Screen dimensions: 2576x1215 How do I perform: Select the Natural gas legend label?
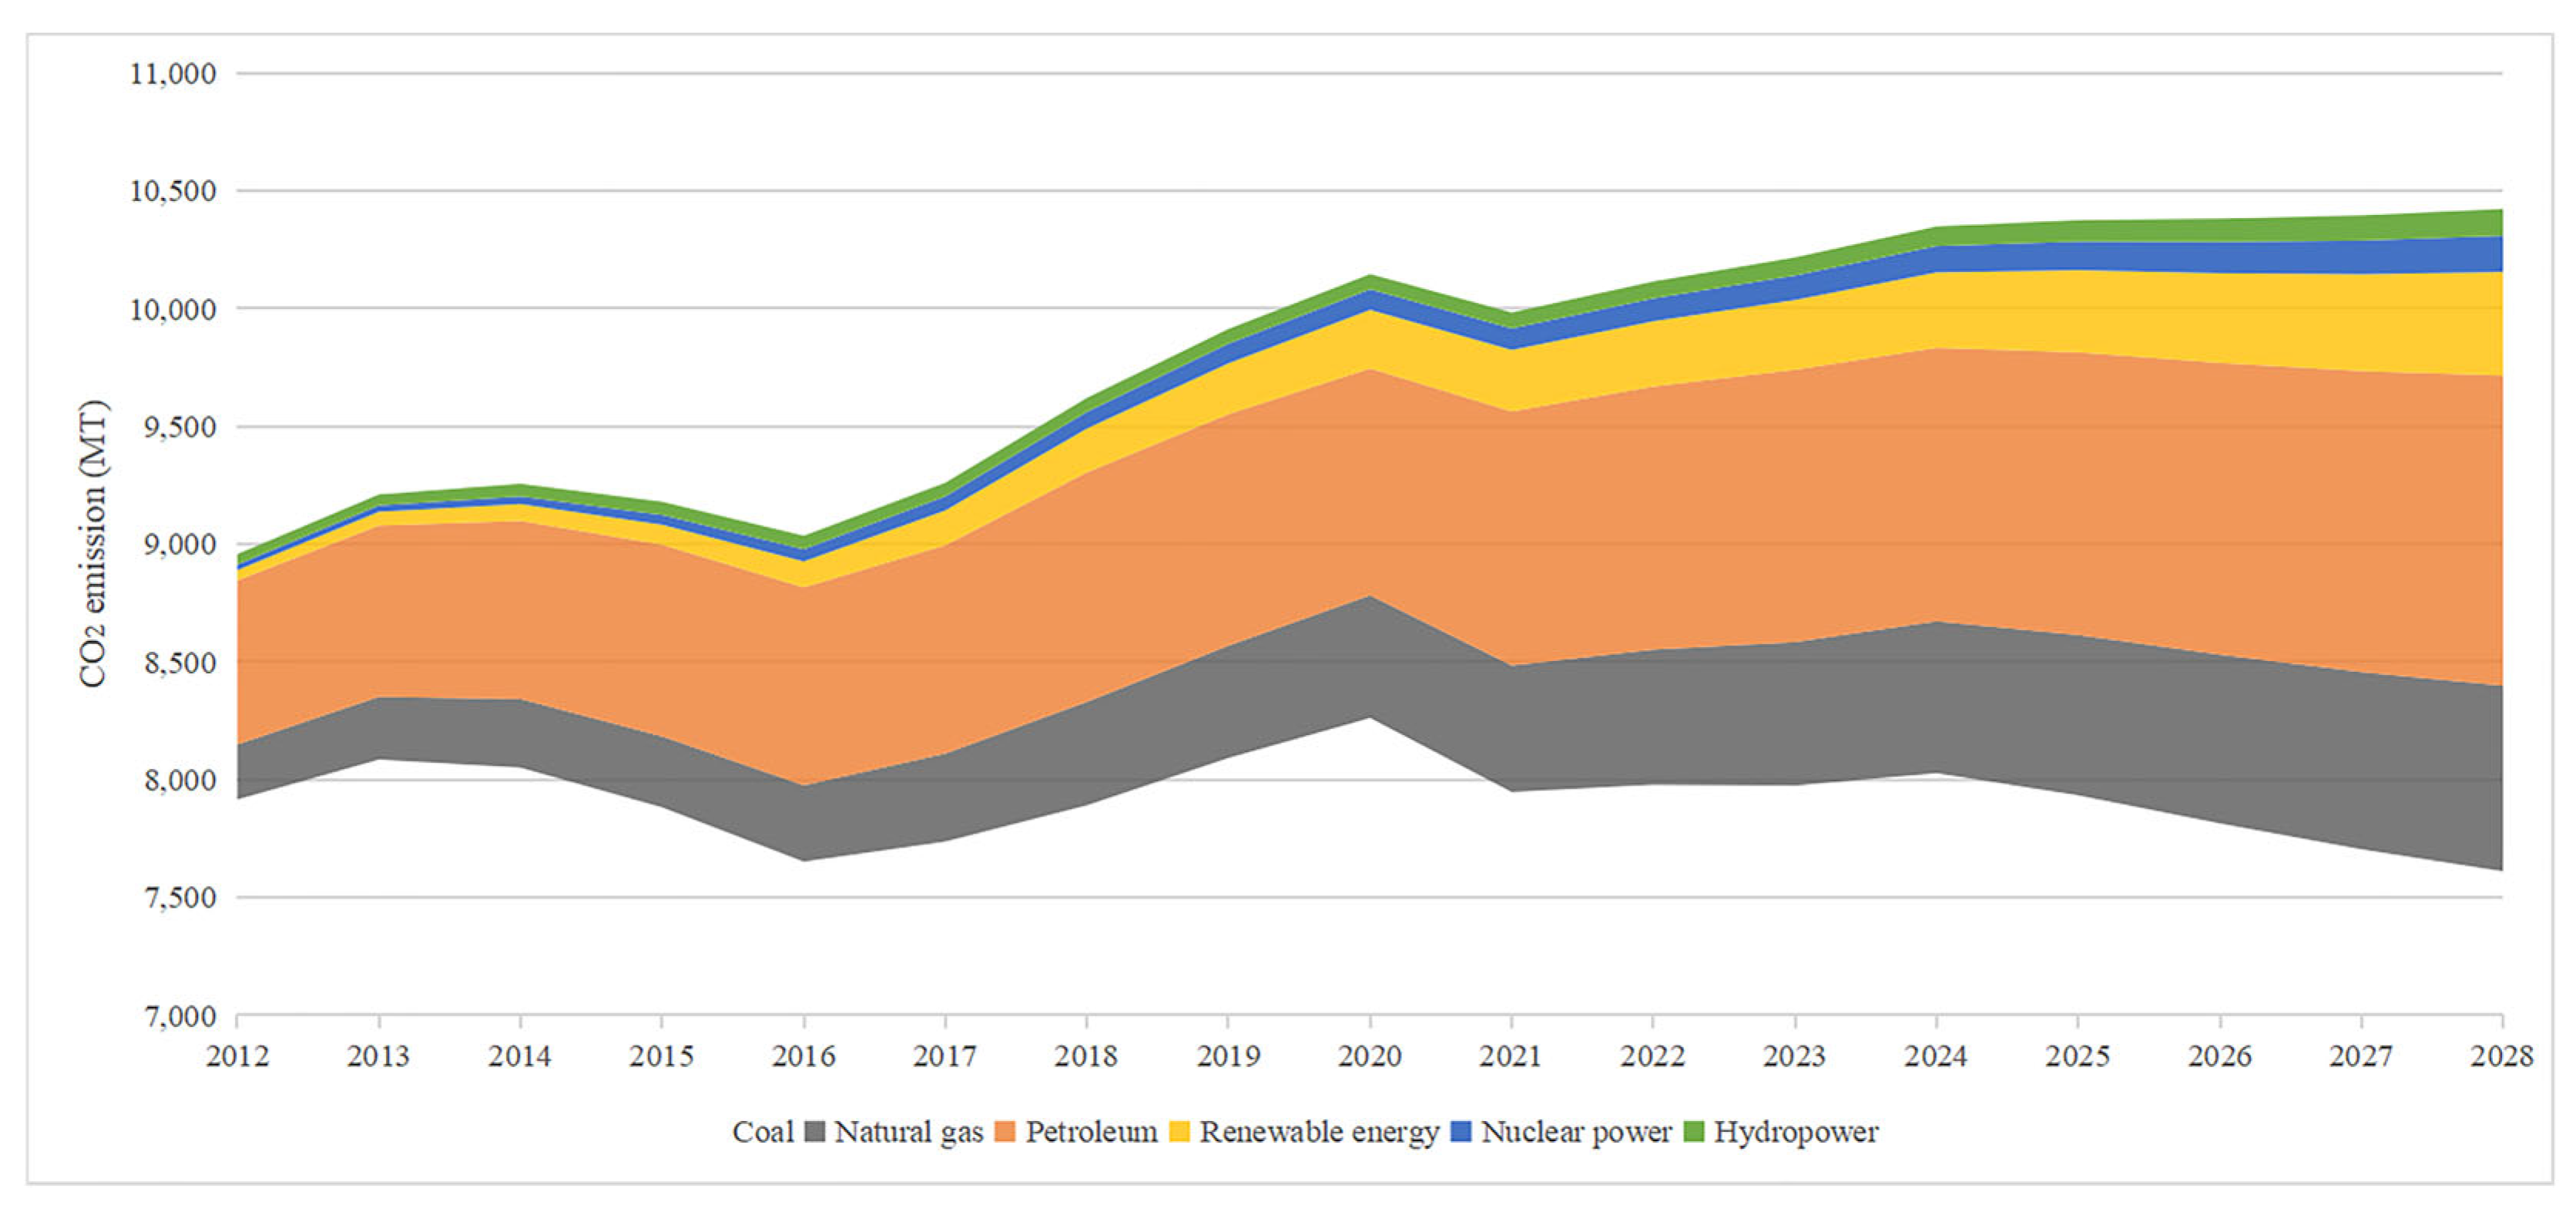pos(908,1132)
